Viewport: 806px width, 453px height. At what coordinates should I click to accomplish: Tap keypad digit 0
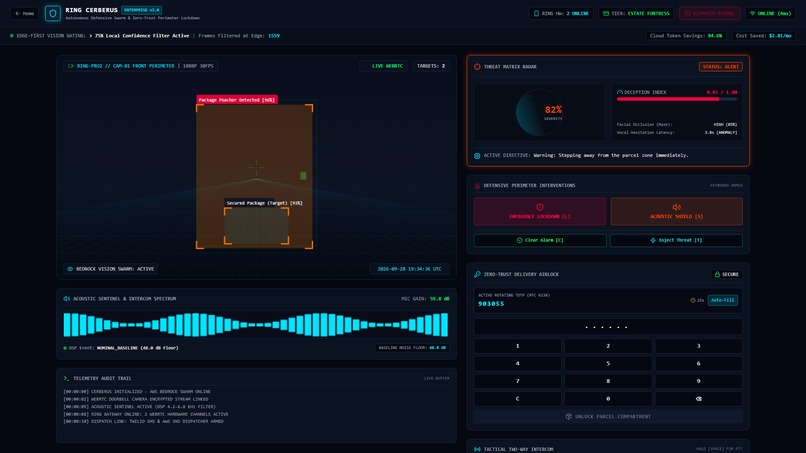pos(608,398)
